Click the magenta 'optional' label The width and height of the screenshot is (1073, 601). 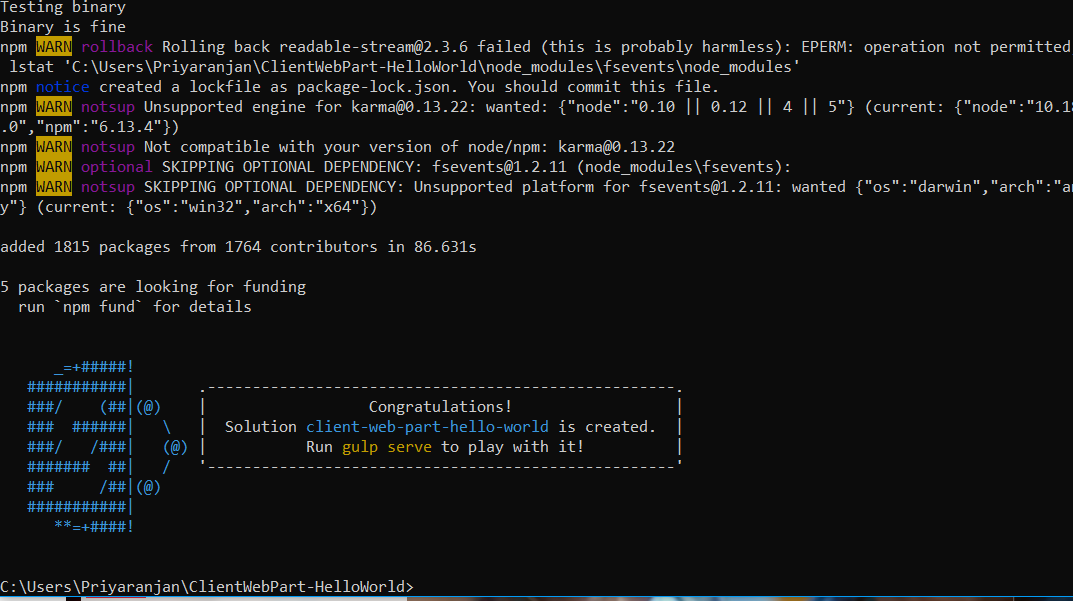pyautogui.click(x=116, y=167)
